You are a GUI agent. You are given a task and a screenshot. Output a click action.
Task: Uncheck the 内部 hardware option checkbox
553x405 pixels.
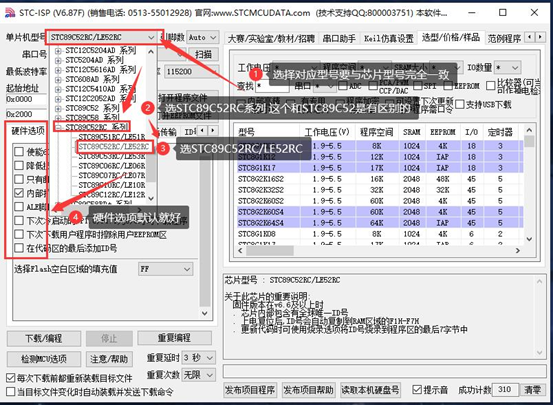click(x=19, y=193)
